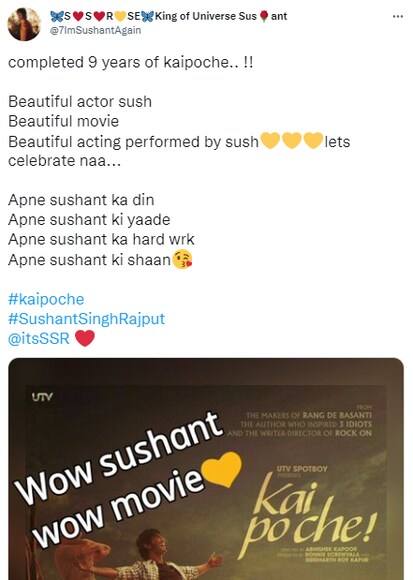Open the profile via the display name with the butterfly emojis
Viewport: 413px width, 580px height.
(169, 16)
